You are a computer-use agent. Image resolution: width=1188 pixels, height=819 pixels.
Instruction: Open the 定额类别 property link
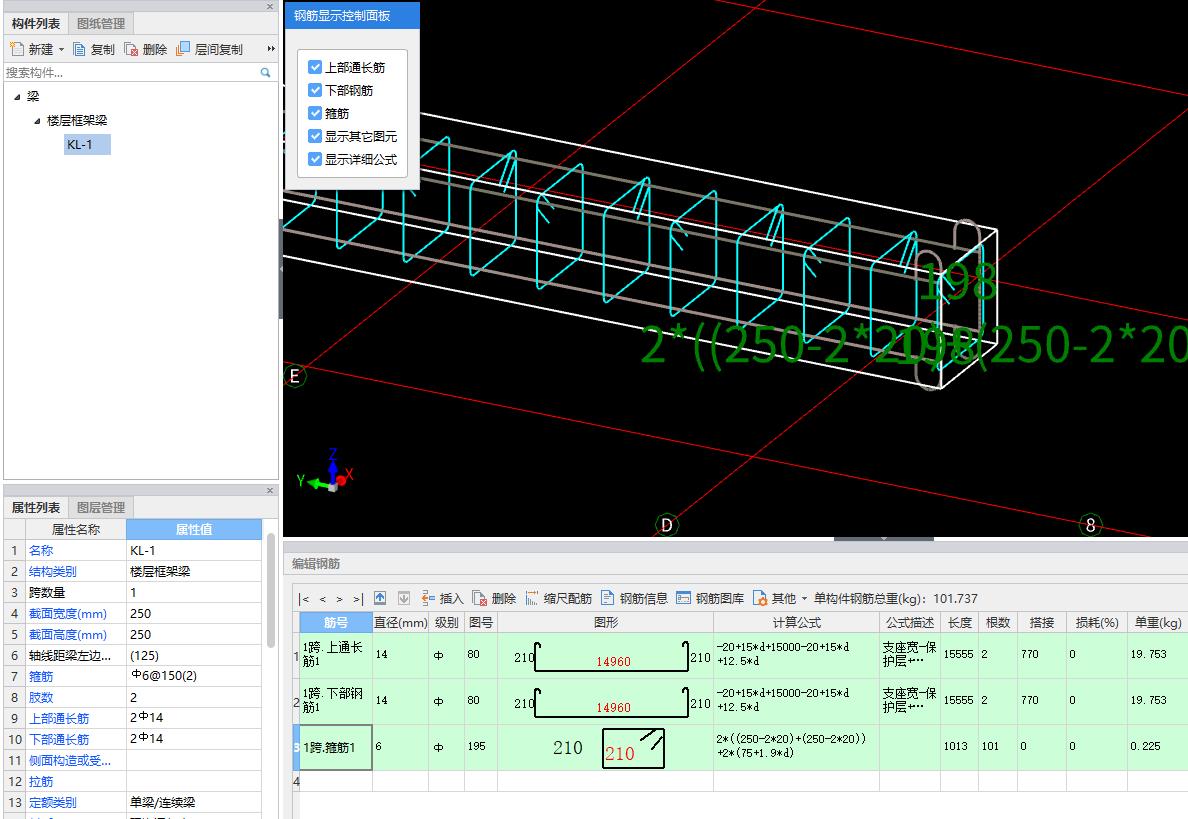pyautogui.click(x=53, y=802)
